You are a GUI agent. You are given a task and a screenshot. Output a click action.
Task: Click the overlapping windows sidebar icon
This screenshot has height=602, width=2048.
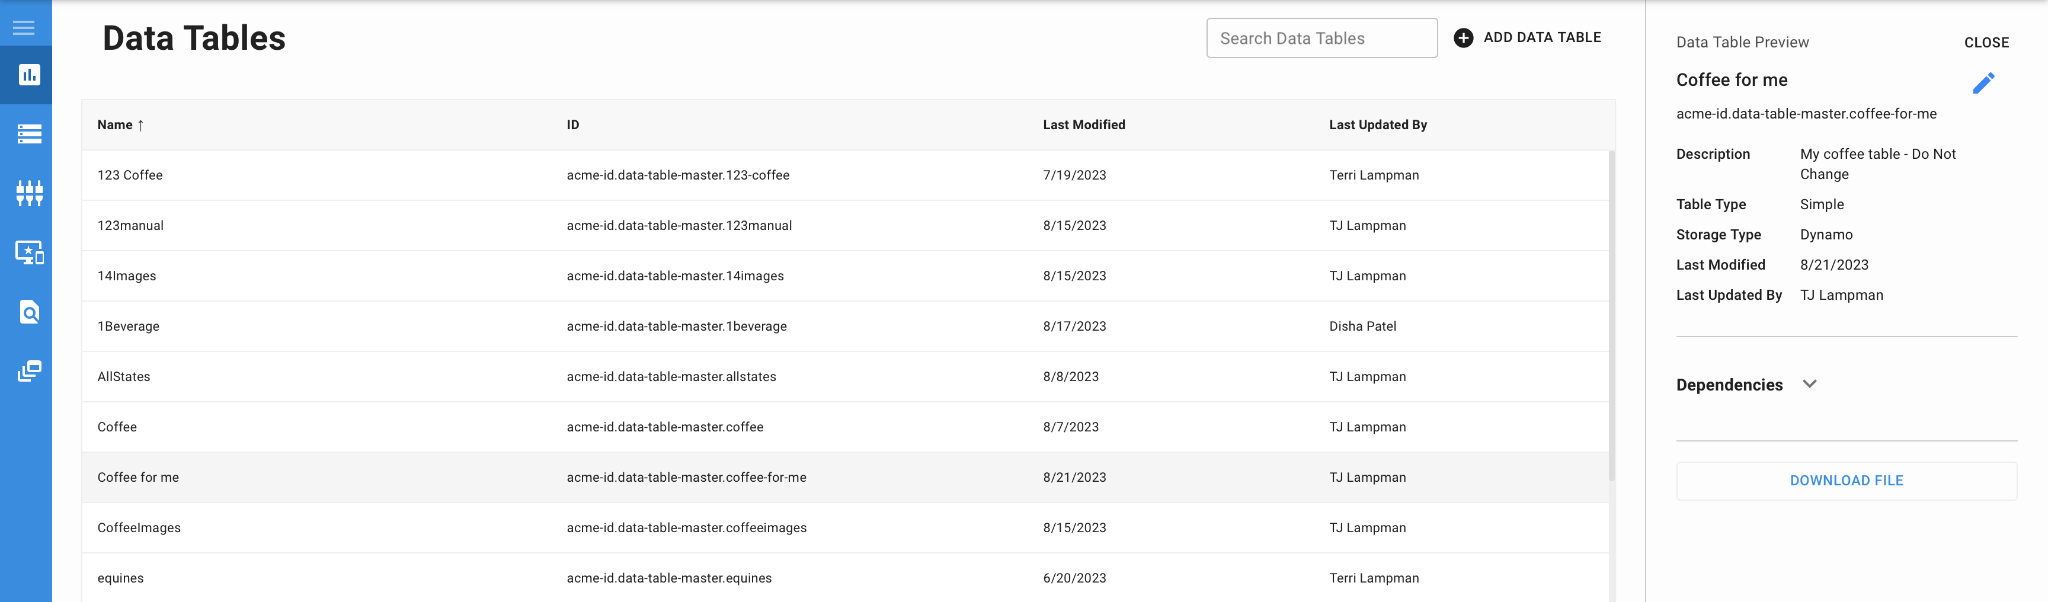29,372
